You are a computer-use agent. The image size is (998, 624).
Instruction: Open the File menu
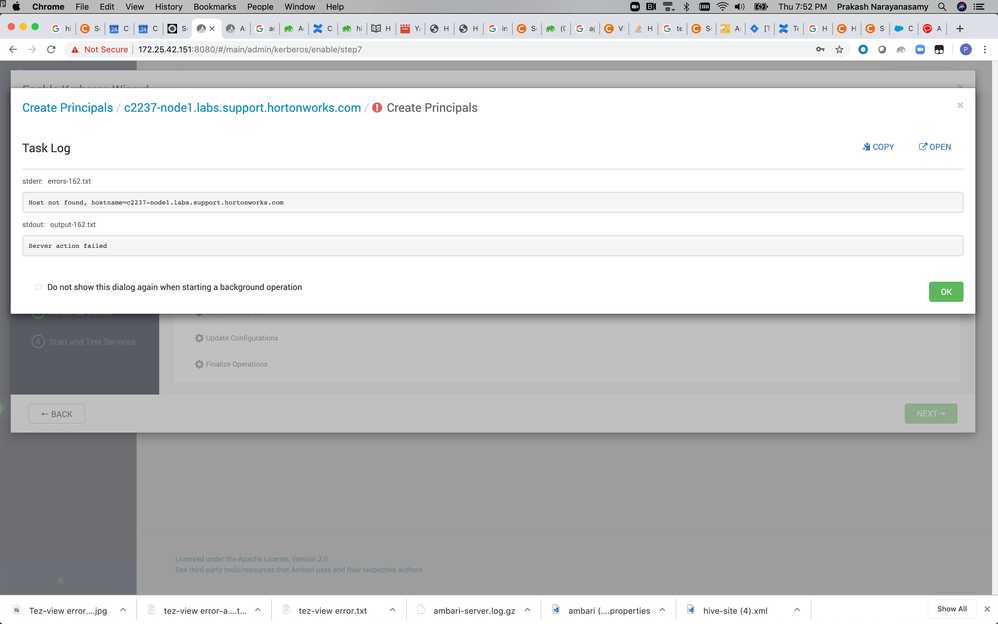pos(82,6)
